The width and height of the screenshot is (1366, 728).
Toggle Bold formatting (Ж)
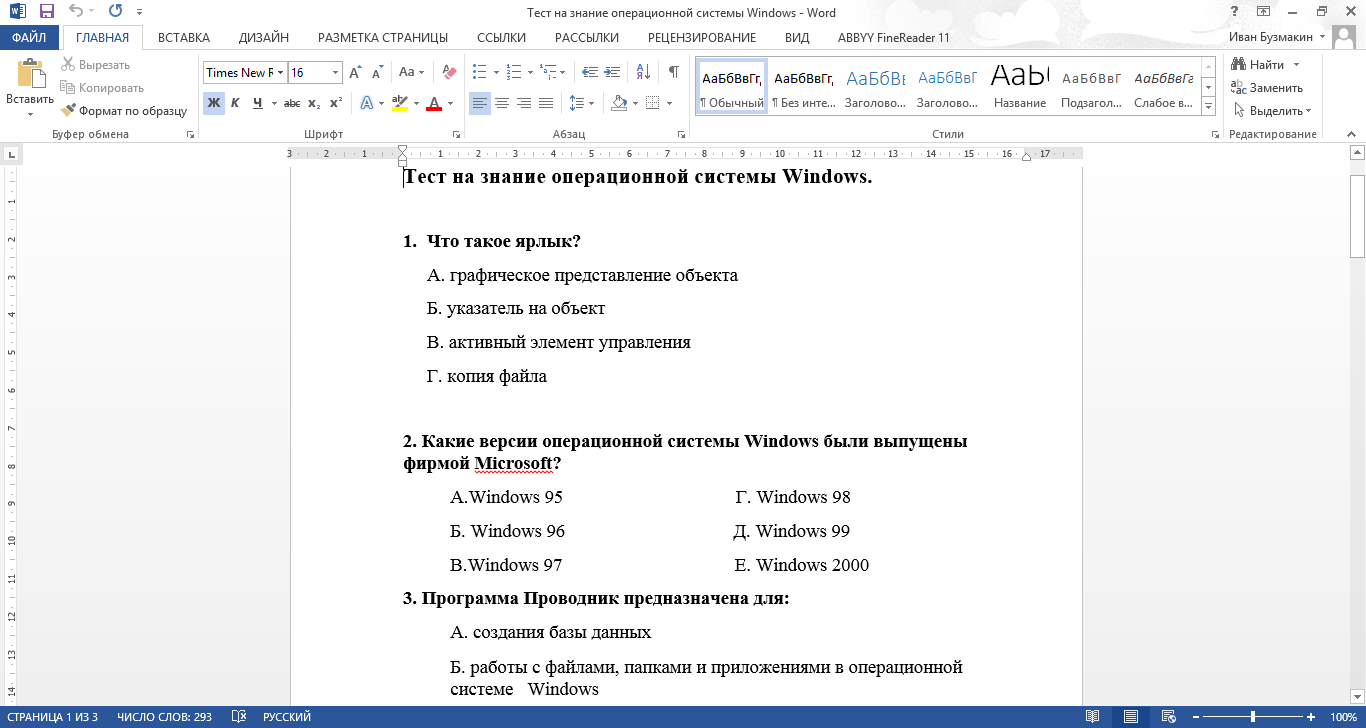pos(213,103)
